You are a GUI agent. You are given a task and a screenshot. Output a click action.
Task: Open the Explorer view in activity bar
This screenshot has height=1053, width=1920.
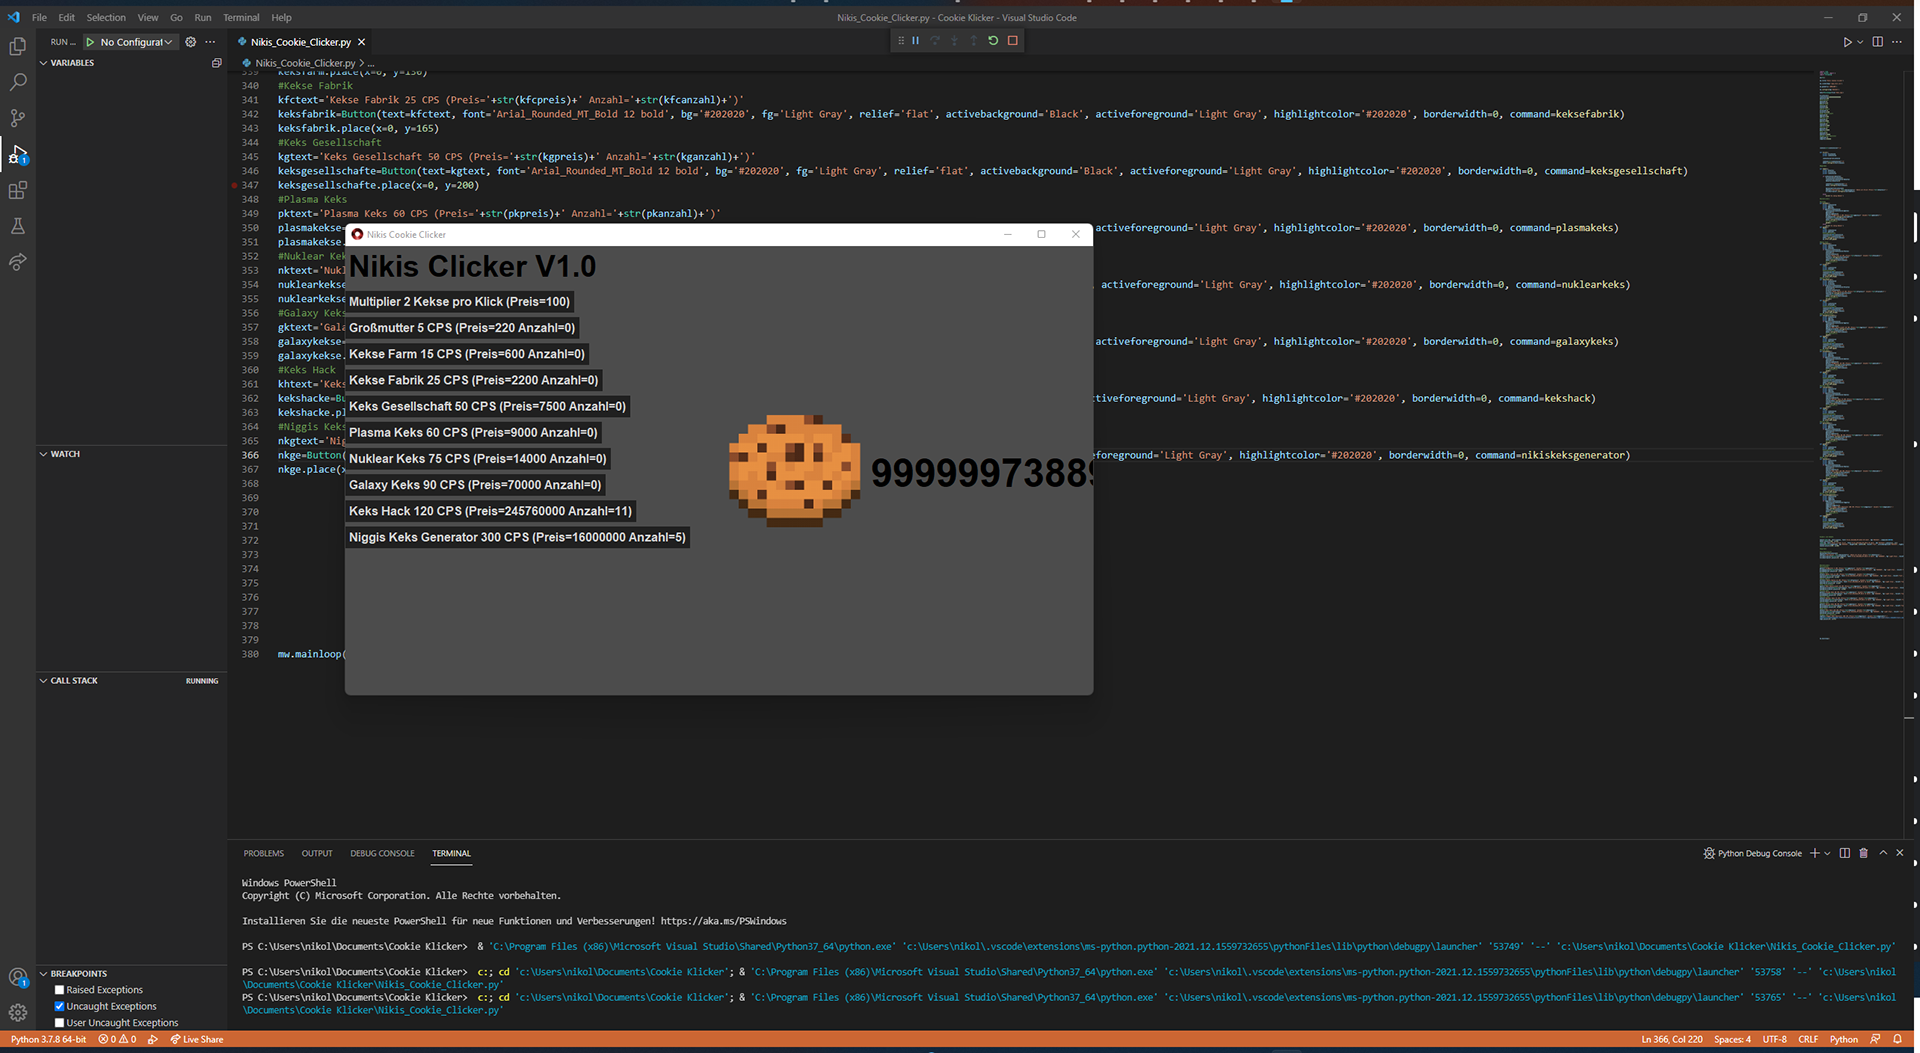coord(18,46)
